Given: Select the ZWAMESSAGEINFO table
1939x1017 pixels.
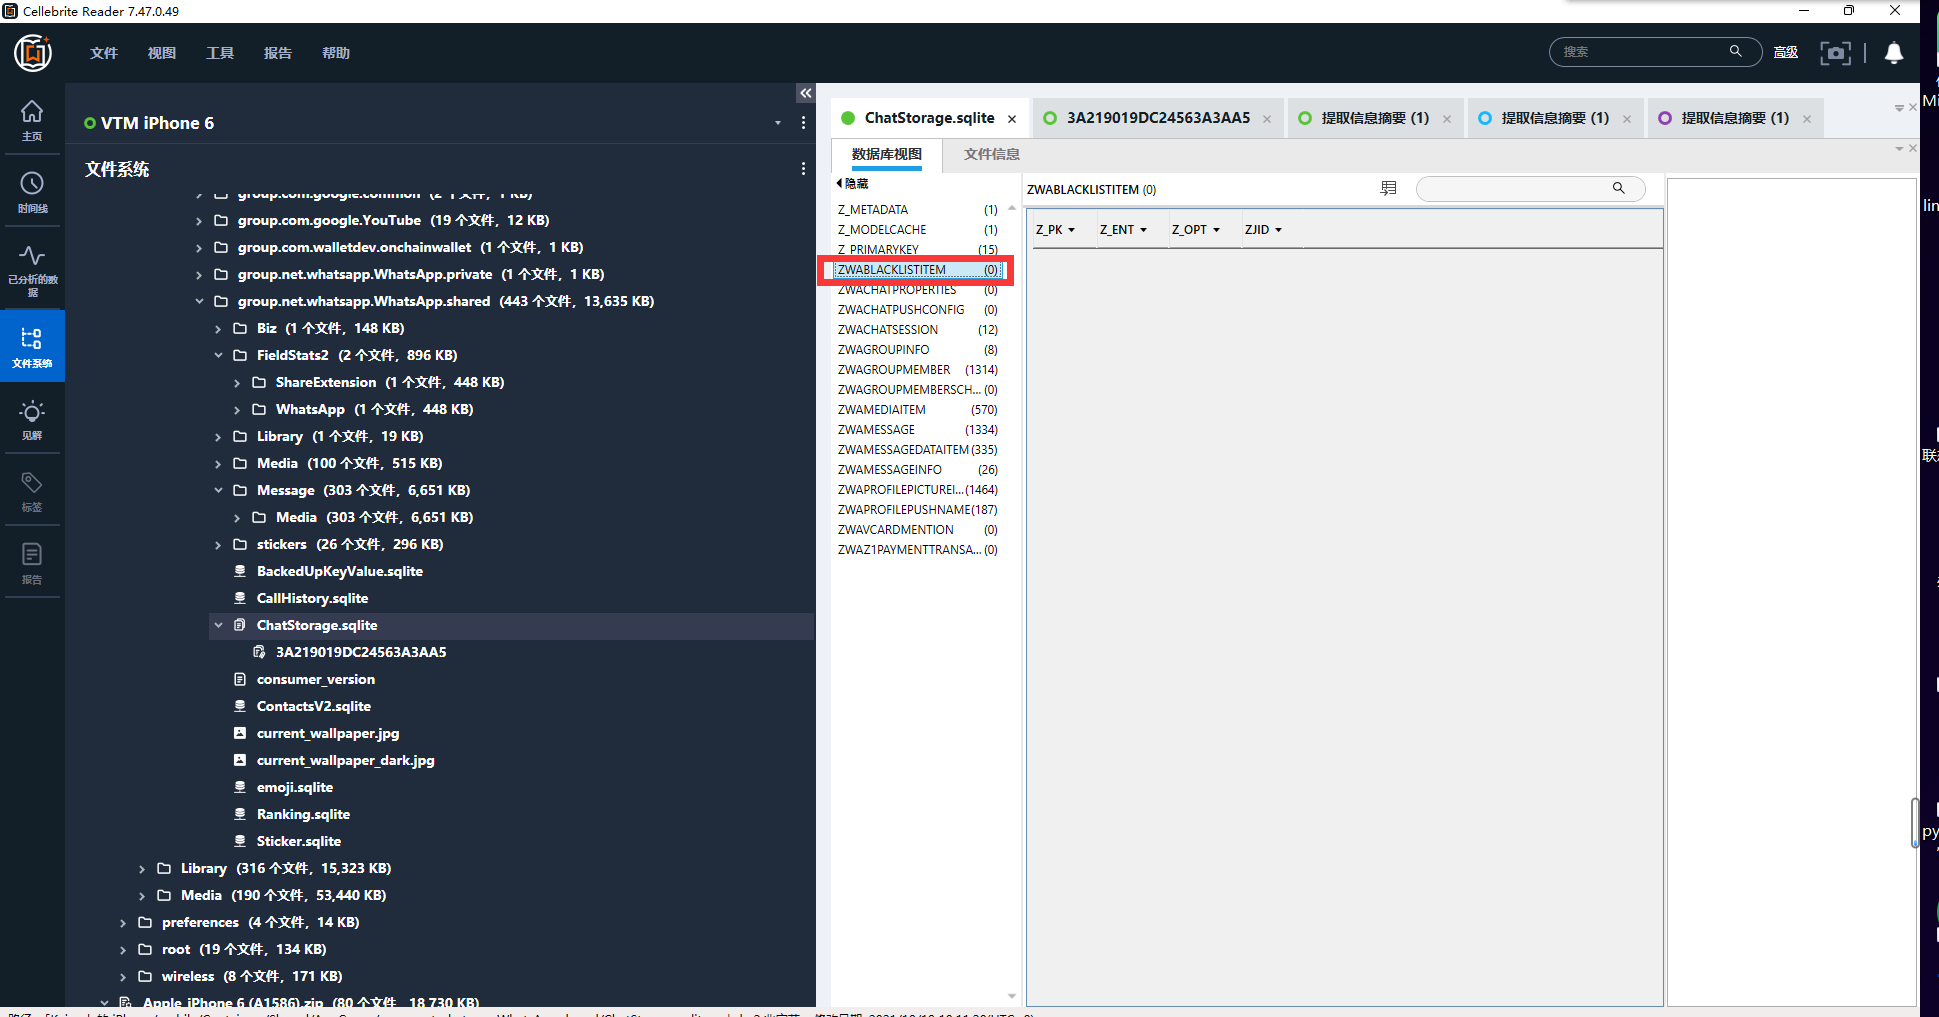Looking at the screenshot, I should click(x=917, y=470).
